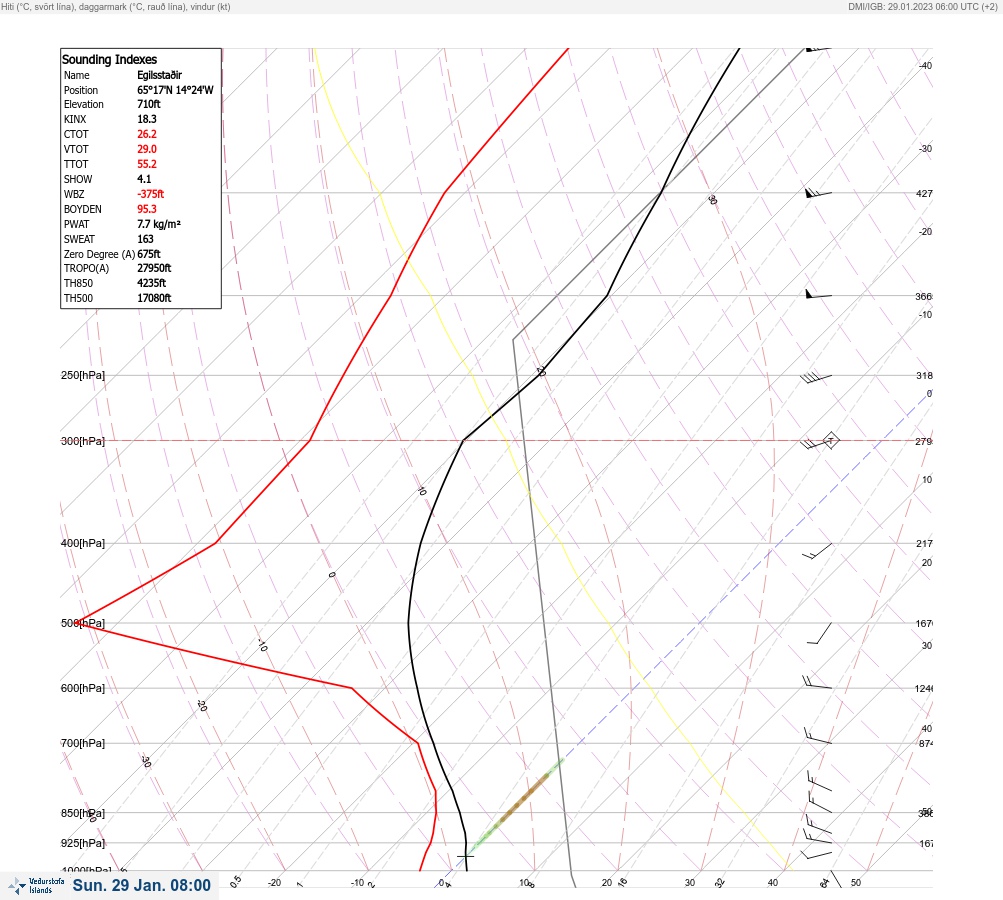Click the Vedurstofa Islands logo
This screenshot has height=900, width=1003.
(36, 885)
